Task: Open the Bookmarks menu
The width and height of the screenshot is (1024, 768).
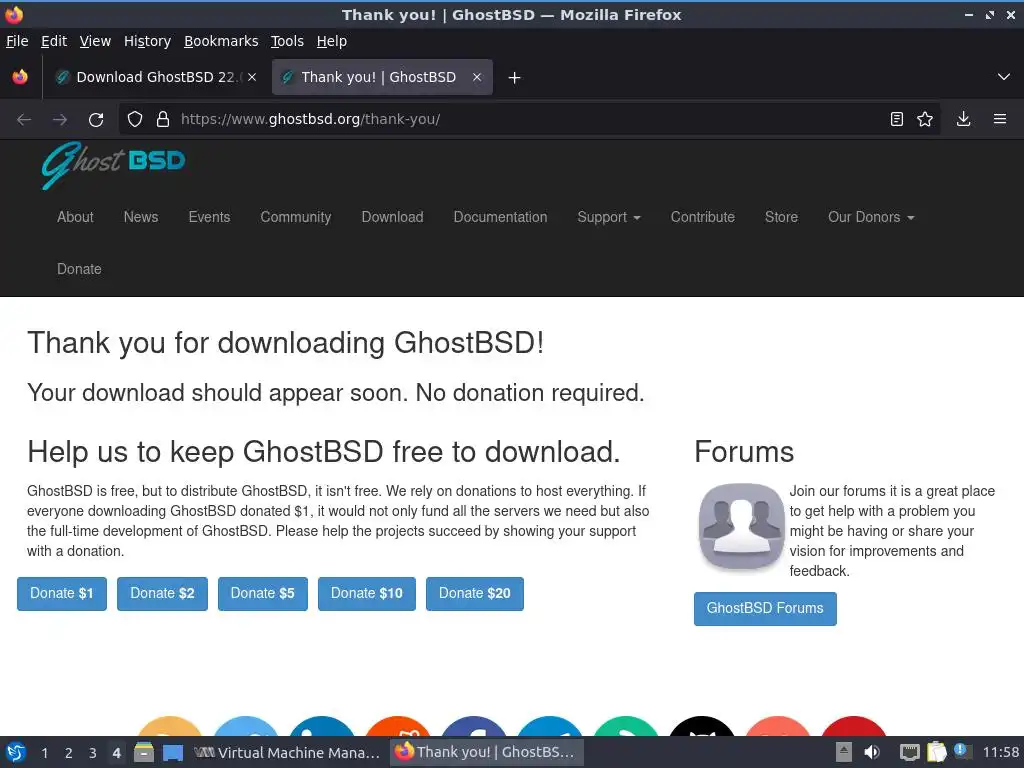Action: [x=221, y=41]
